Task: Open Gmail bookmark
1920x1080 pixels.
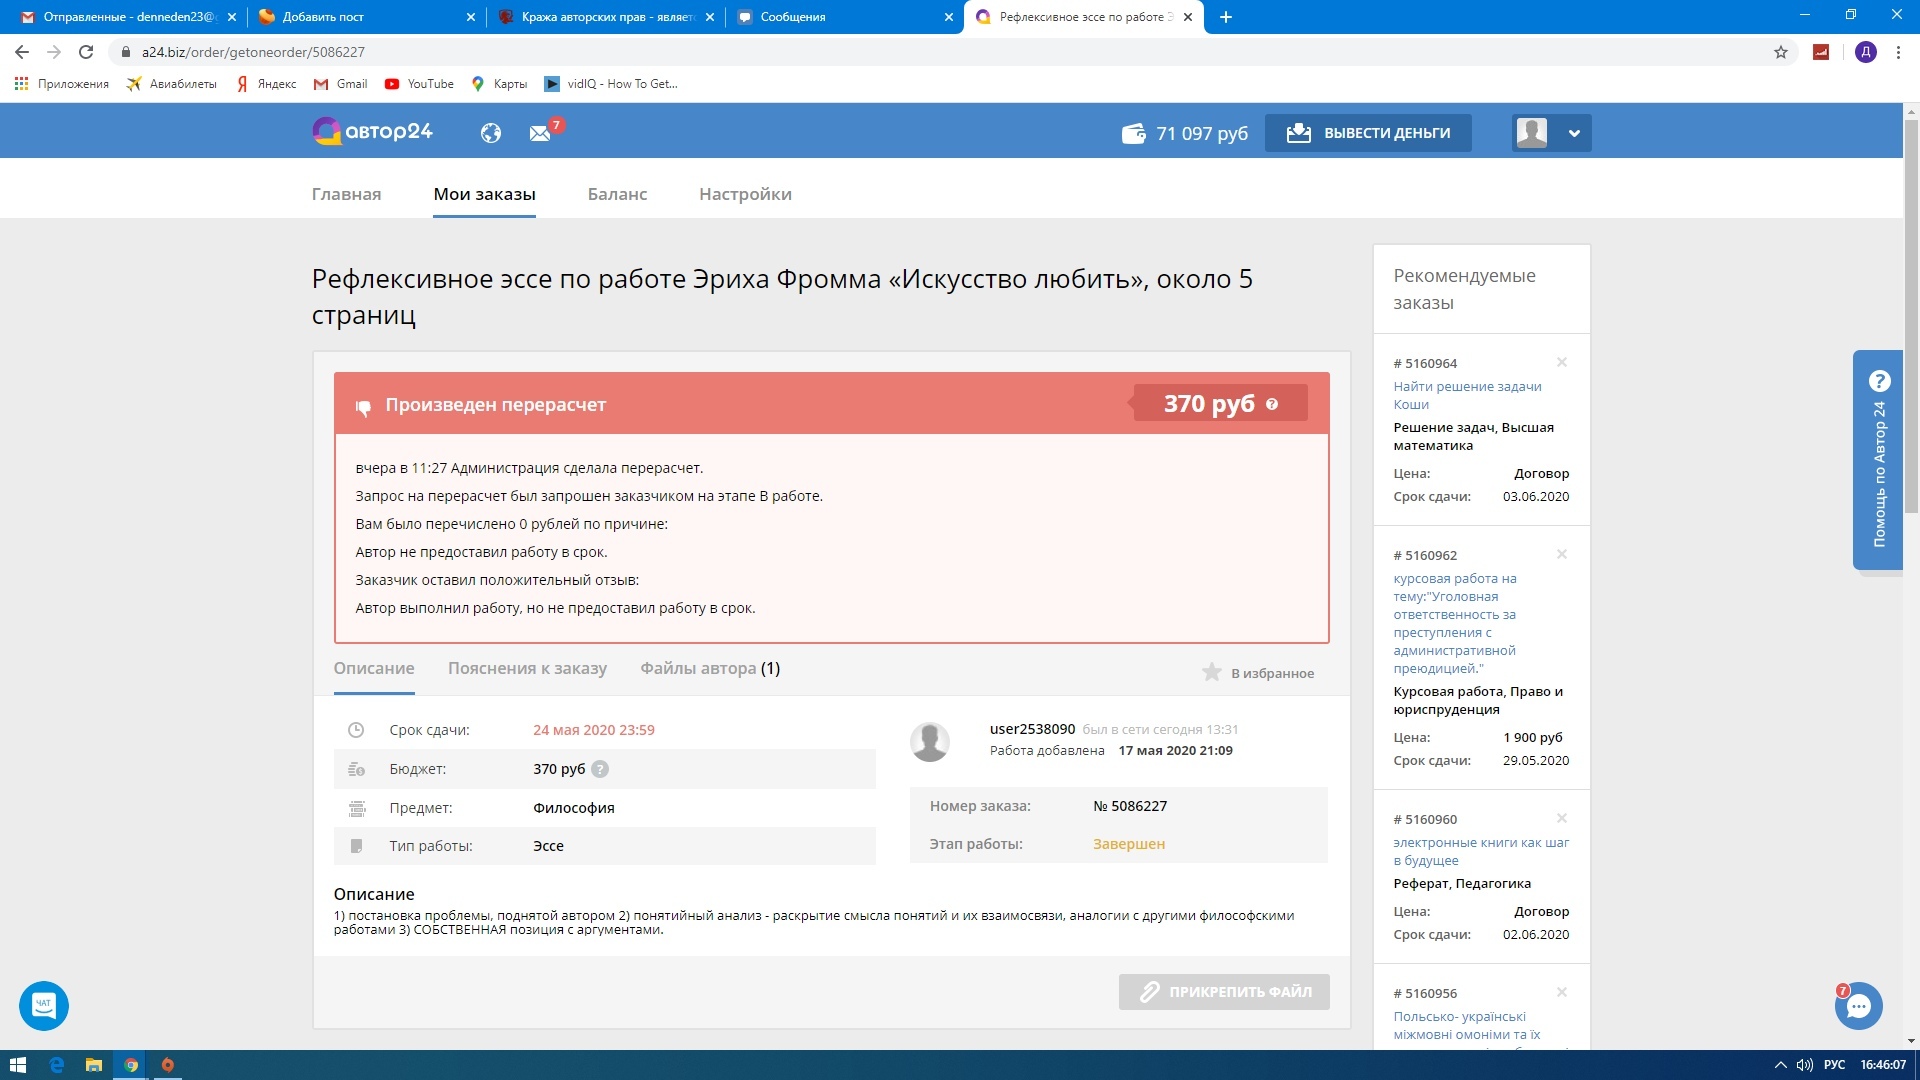Action: (x=341, y=84)
